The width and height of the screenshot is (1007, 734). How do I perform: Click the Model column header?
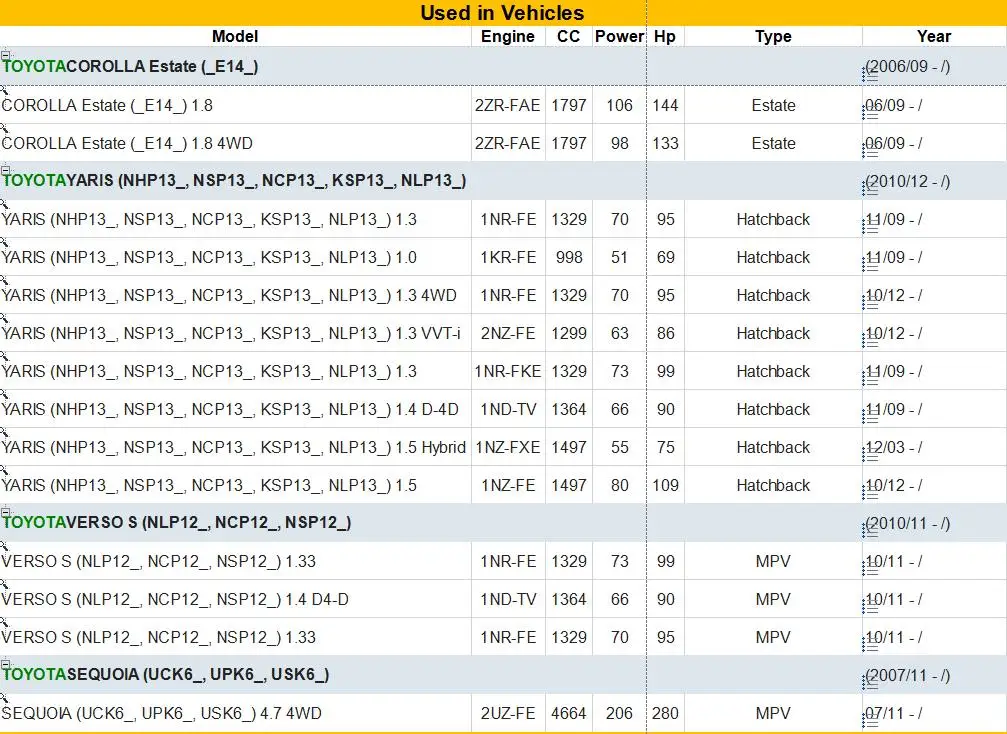[235, 37]
